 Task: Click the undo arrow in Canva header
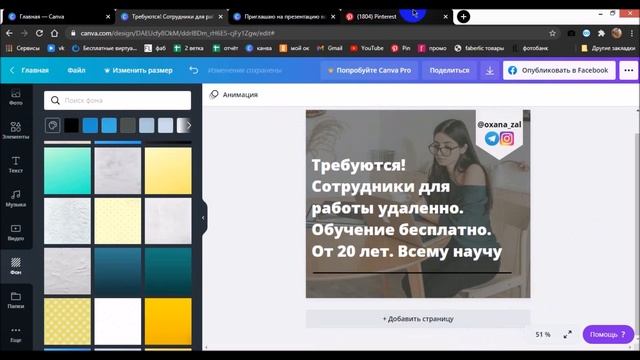click(193, 70)
